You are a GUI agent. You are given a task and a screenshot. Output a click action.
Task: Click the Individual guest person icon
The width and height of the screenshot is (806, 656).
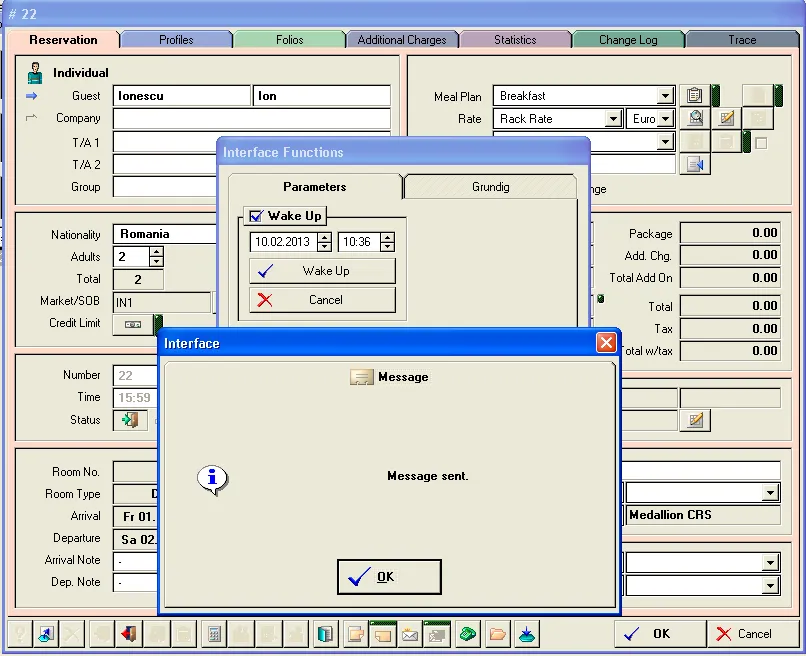(35, 72)
